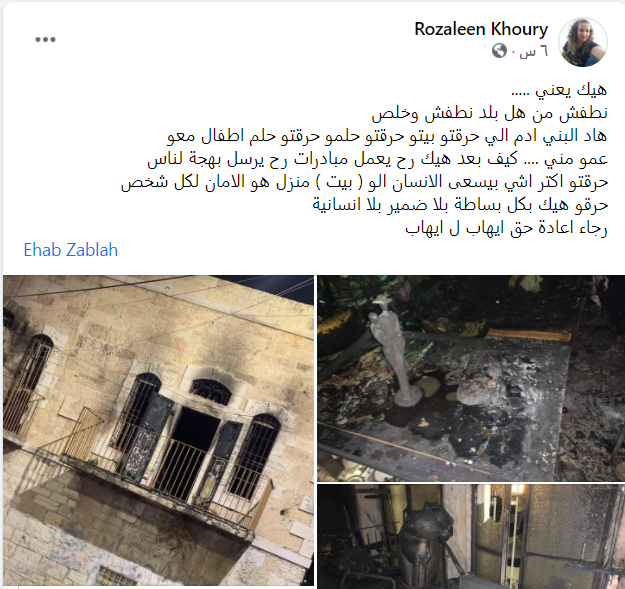
Task: Open Rozaleen Khoury's profile name link
Action: [481, 29]
